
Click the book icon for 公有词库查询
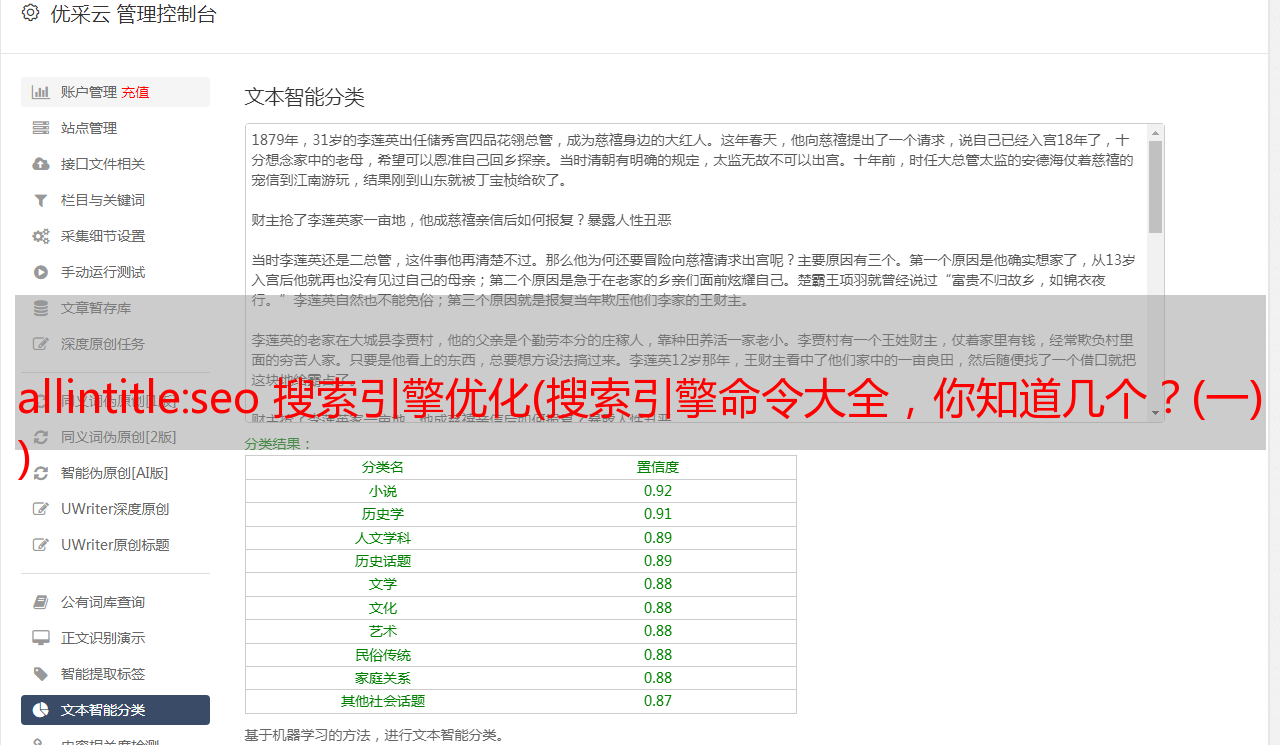[41, 602]
